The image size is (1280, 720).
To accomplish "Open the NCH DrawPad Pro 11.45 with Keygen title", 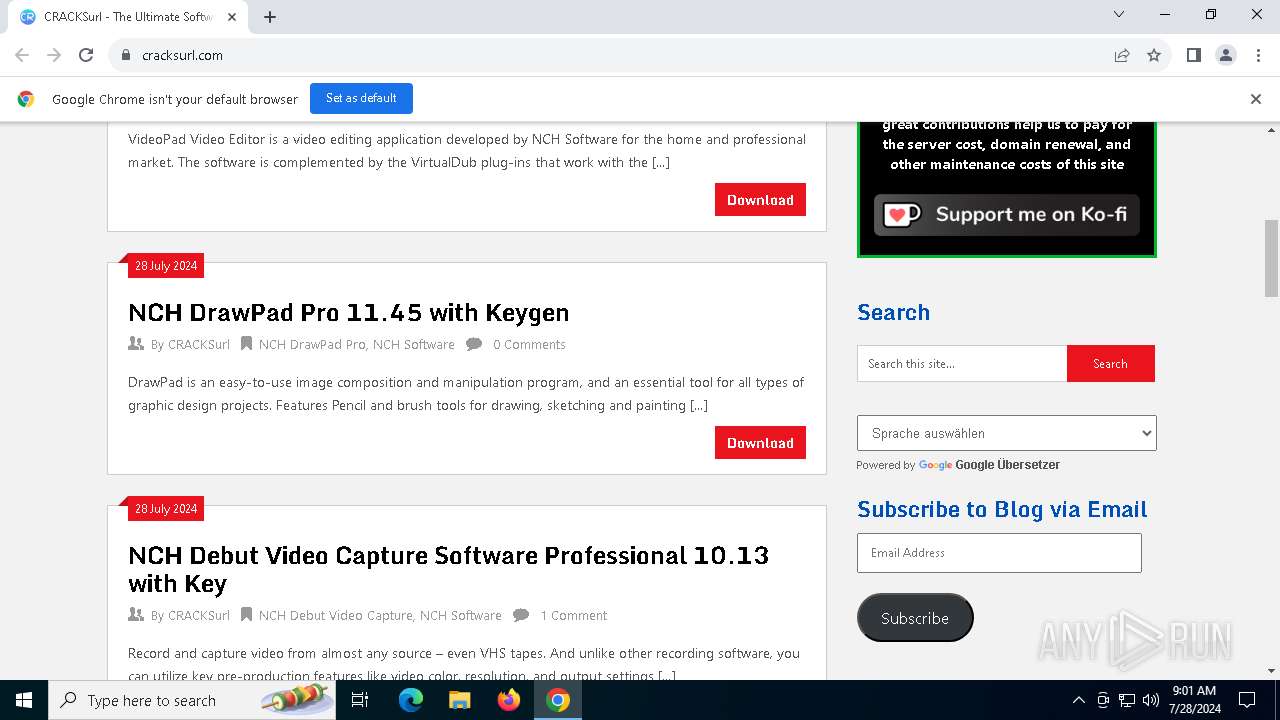I will pyautogui.click(x=349, y=312).
